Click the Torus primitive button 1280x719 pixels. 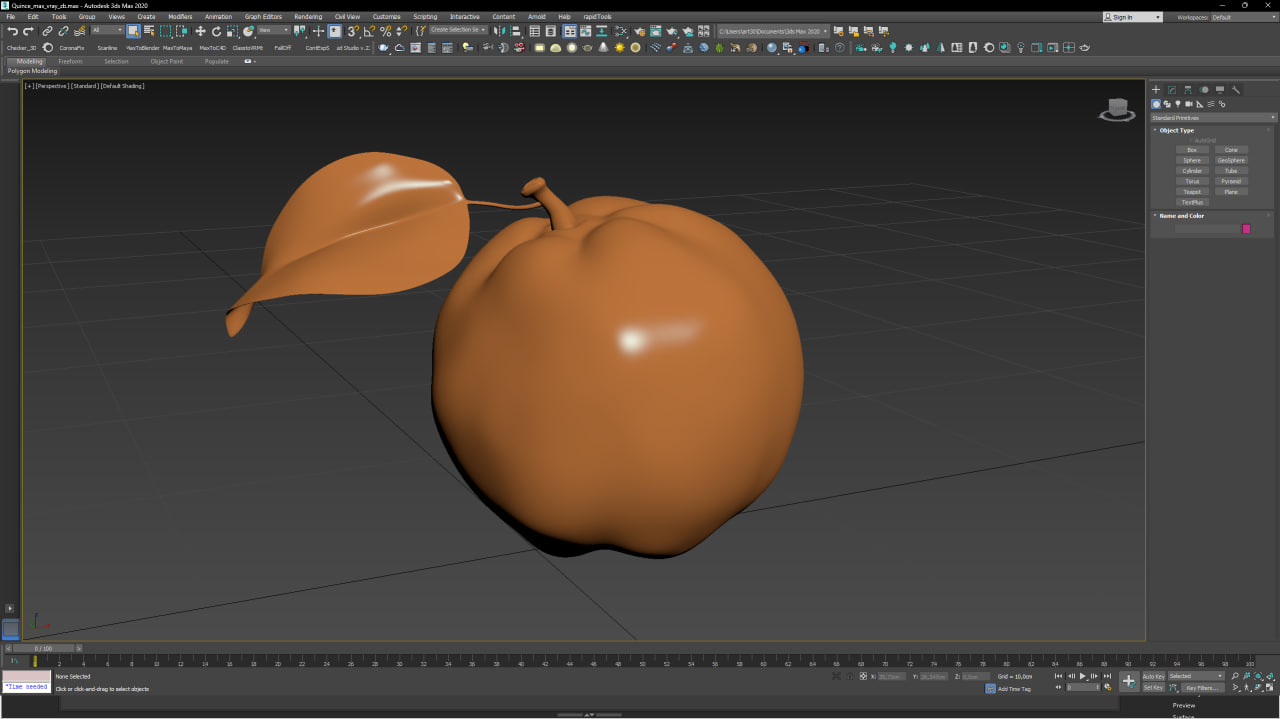point(1192,181)
